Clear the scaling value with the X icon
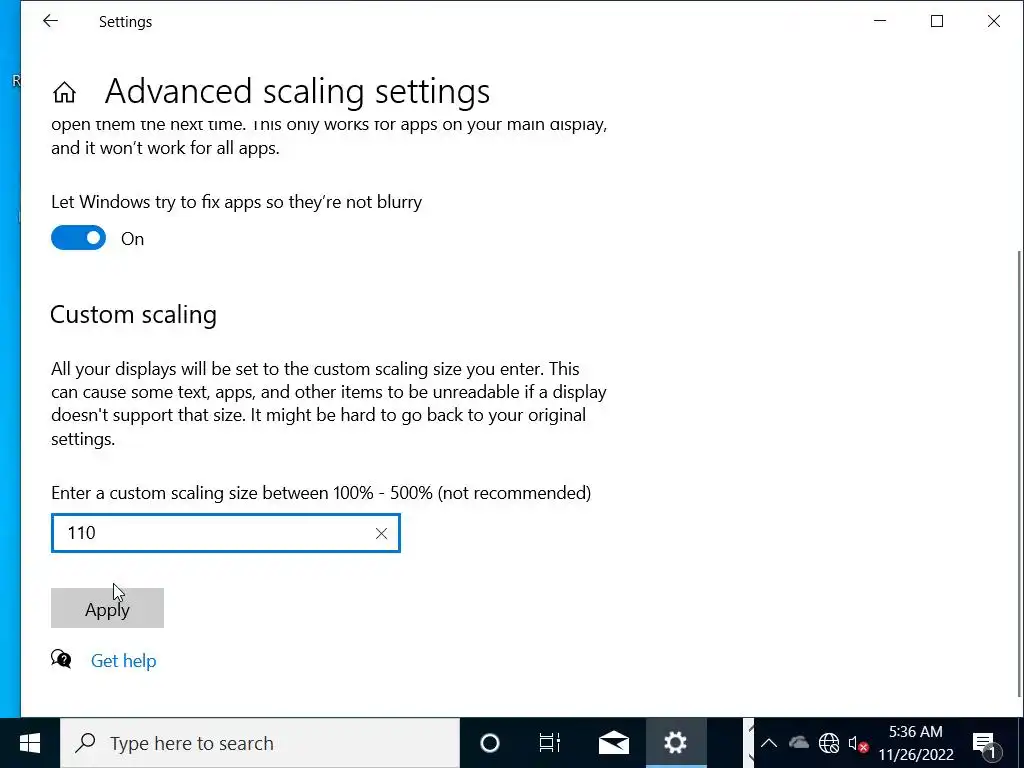 381,534
